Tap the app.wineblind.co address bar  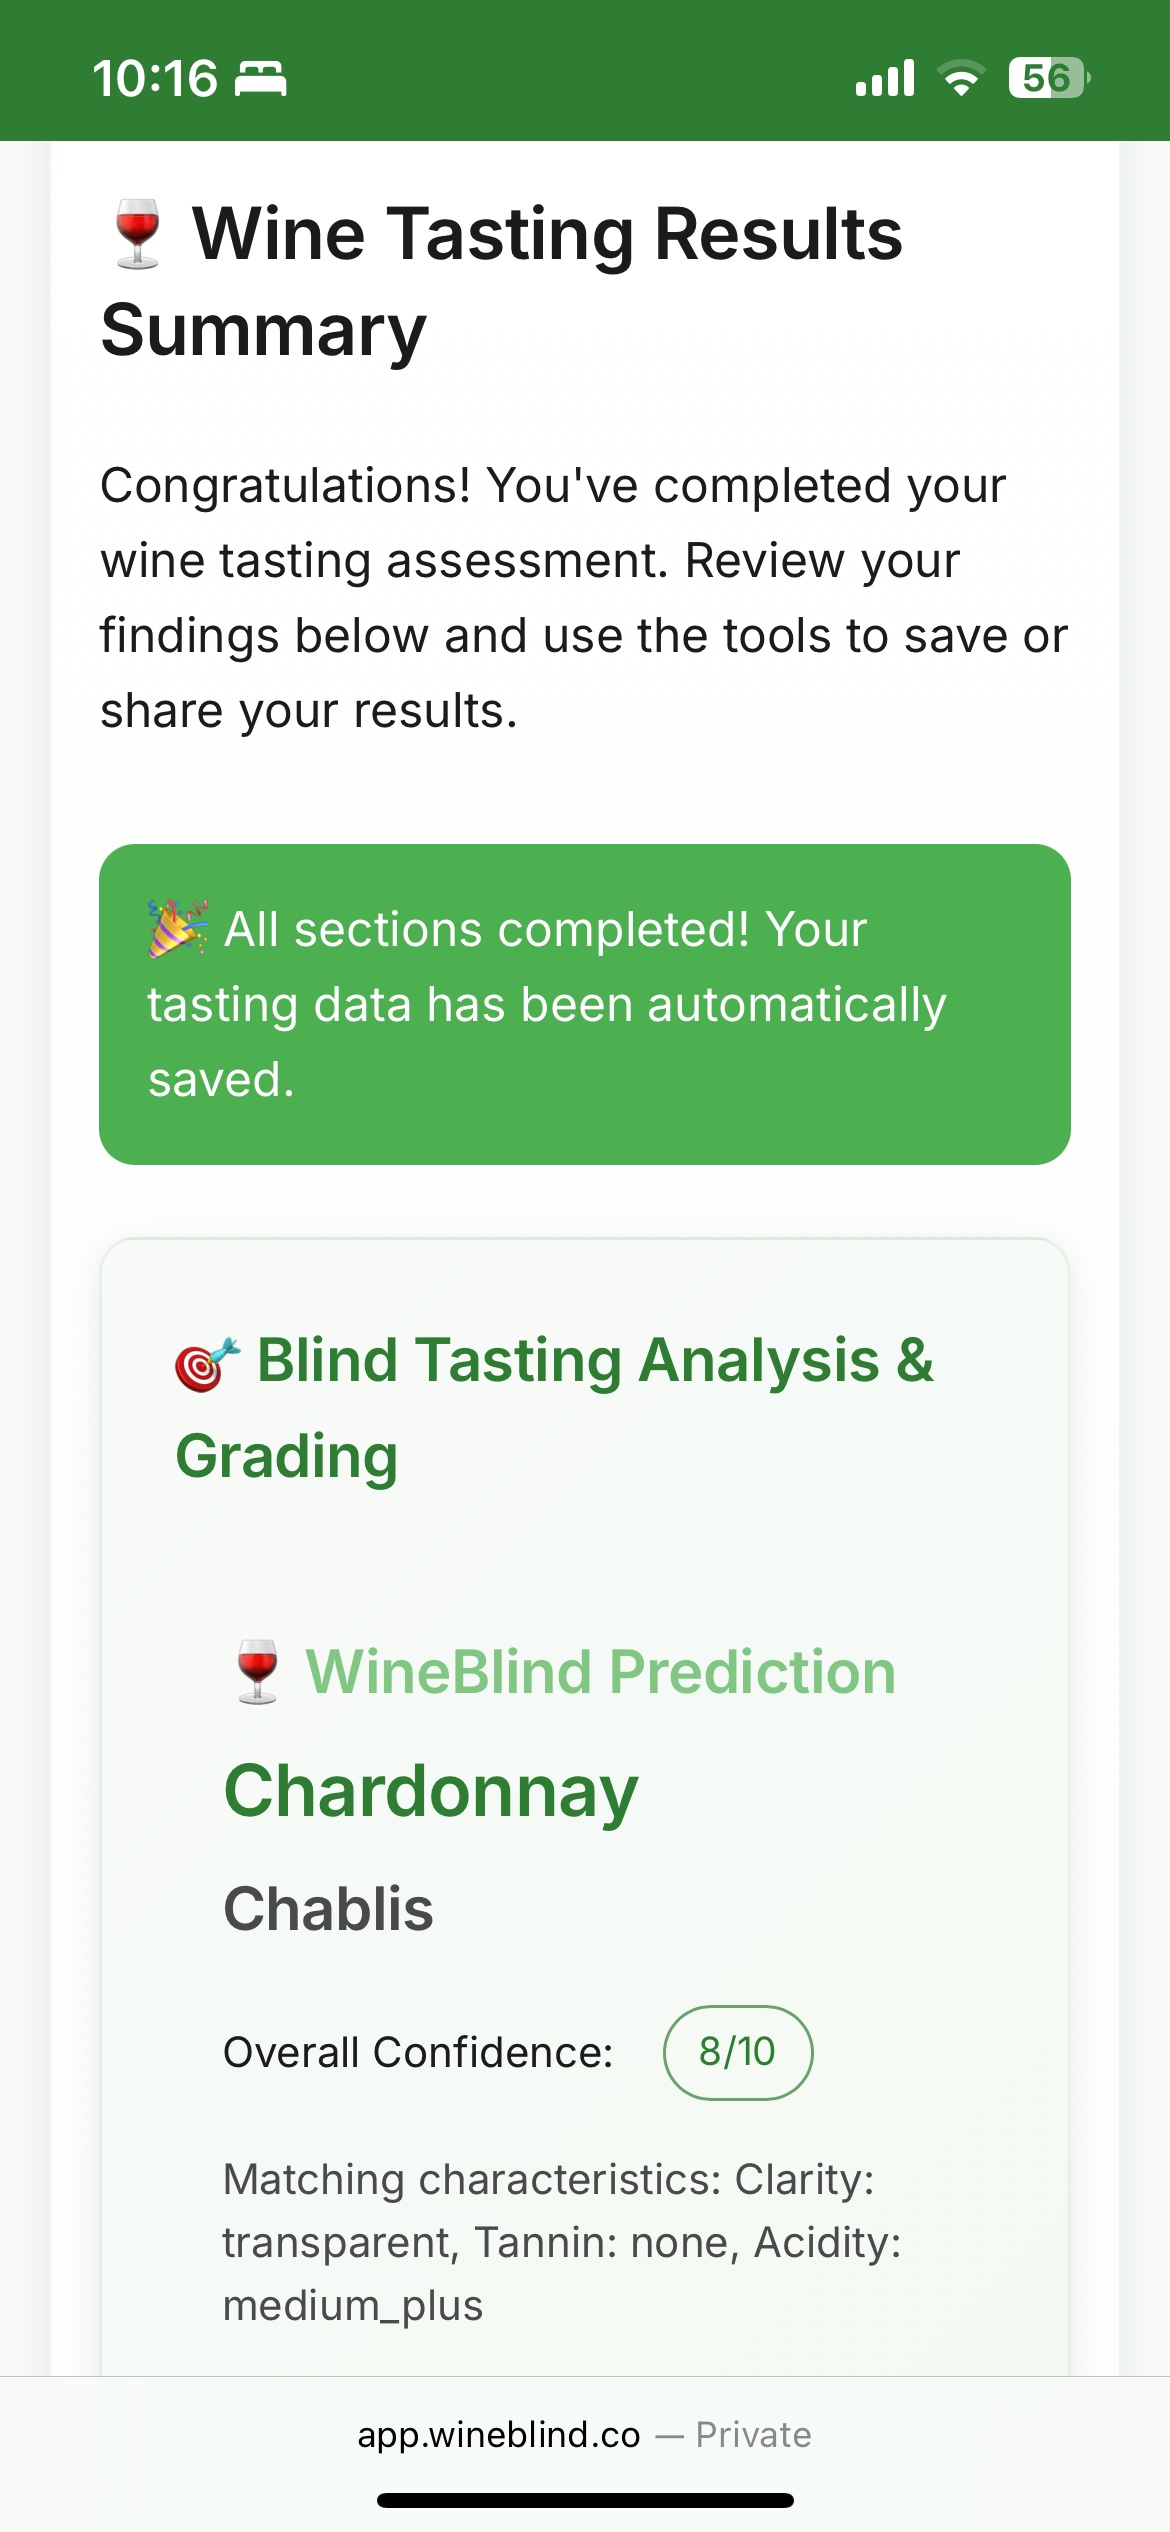[x=499, y=2434]
